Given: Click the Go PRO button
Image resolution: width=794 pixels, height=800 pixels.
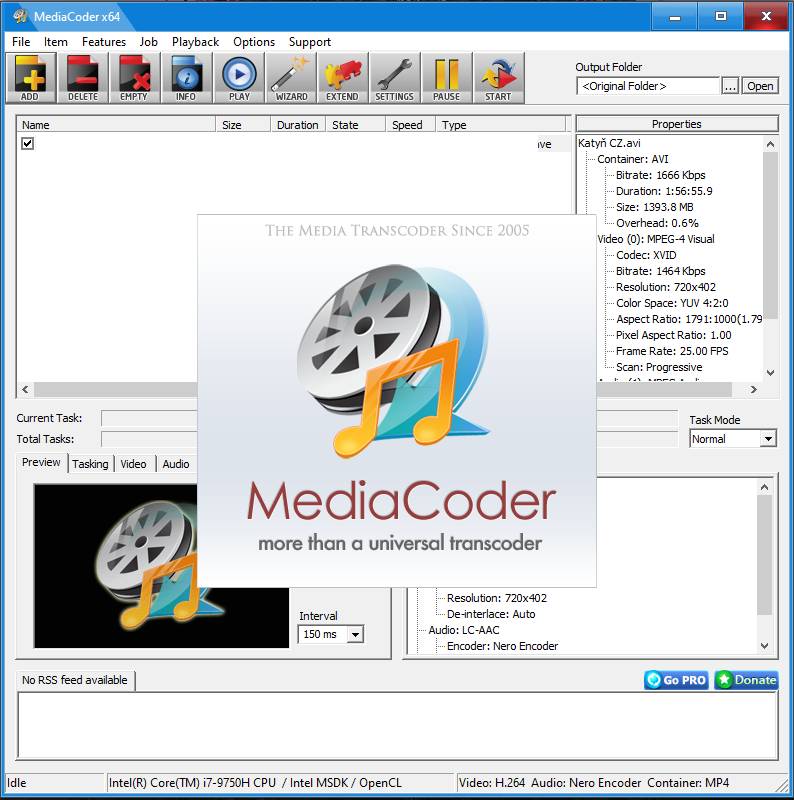Looking at the screenshot, I should (676, 680).
